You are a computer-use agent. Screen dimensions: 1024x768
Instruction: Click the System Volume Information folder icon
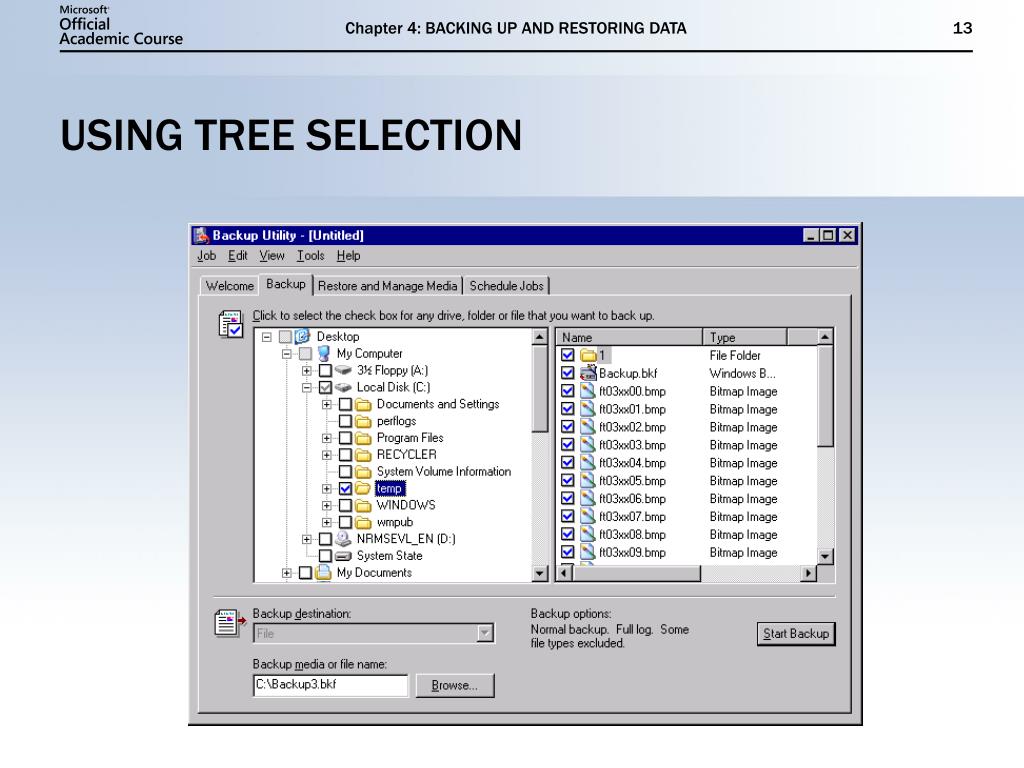point(364,472)
